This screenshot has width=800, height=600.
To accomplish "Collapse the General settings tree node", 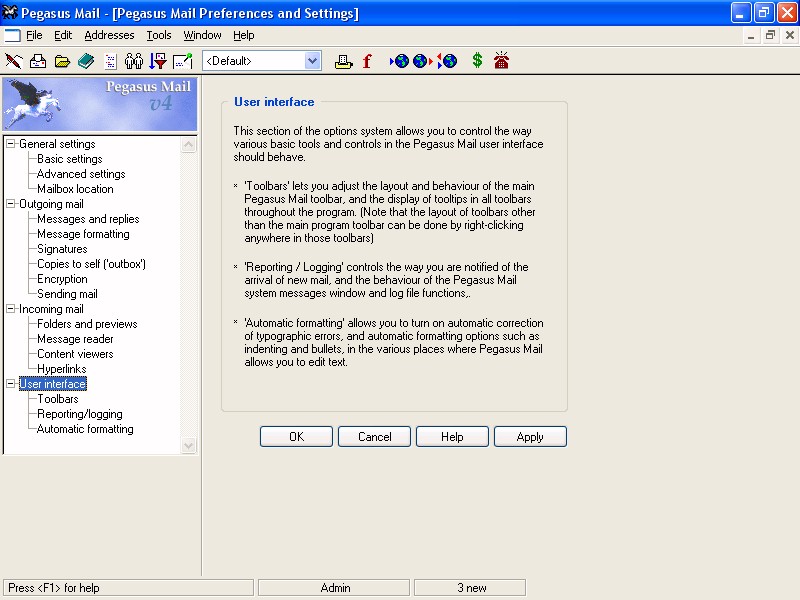I will pos(10,144).
